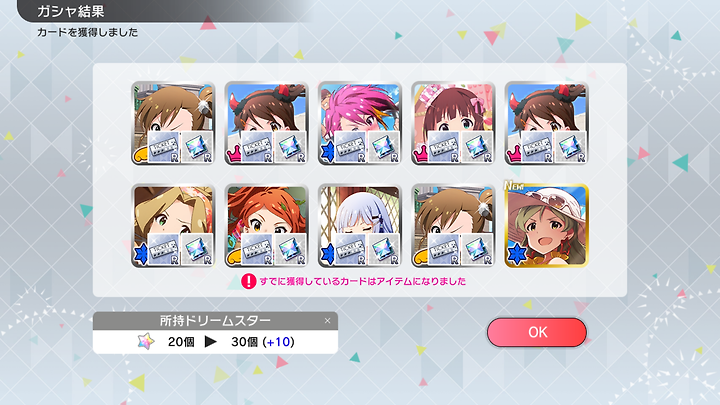Click the OK button
Image resolution: width=720 pixels, height=405 pixels.
[536, 332]
